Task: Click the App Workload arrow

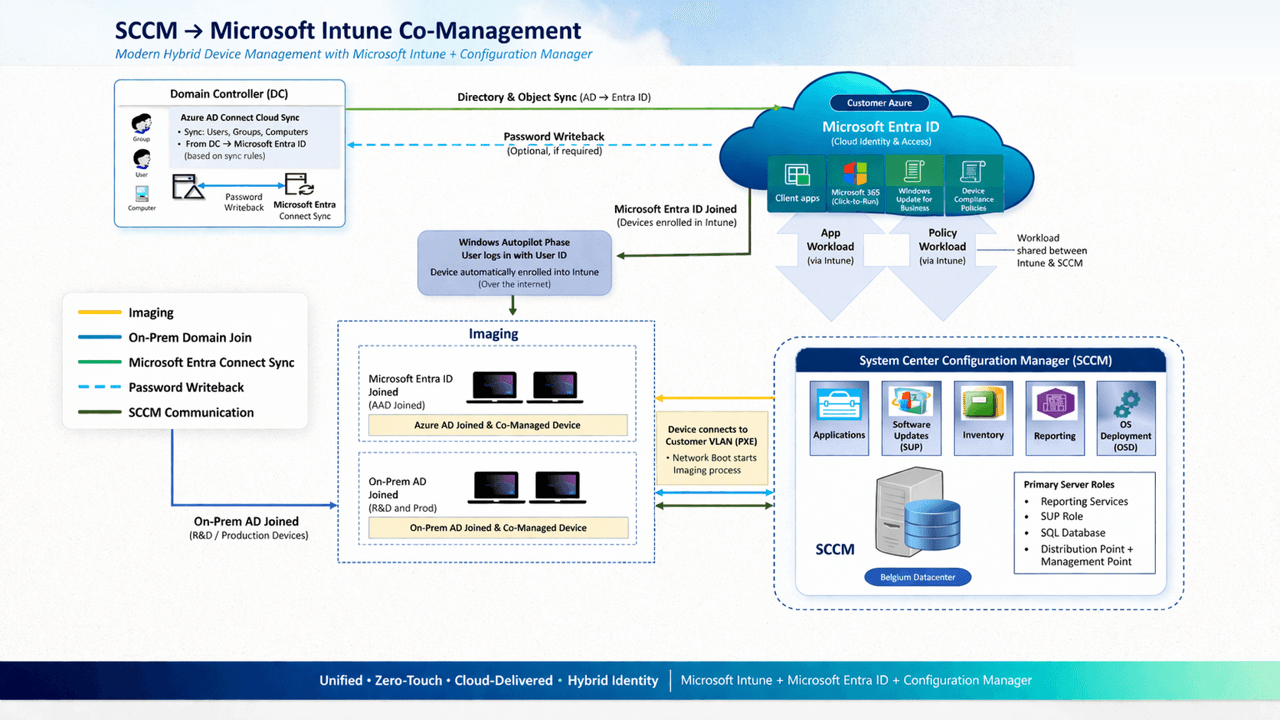Action: coord(831,265)
